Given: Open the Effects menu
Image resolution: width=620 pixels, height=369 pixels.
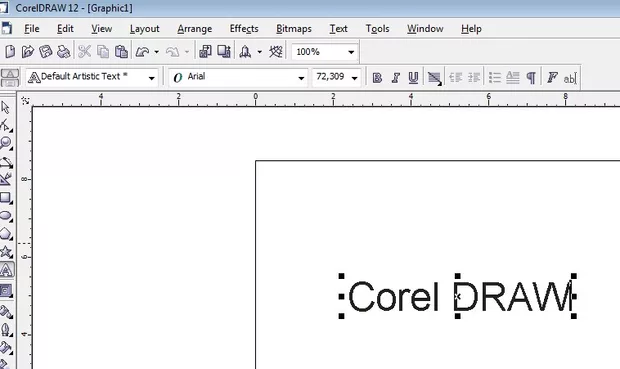Looking at the screenshot, I should tap(244, 29).
